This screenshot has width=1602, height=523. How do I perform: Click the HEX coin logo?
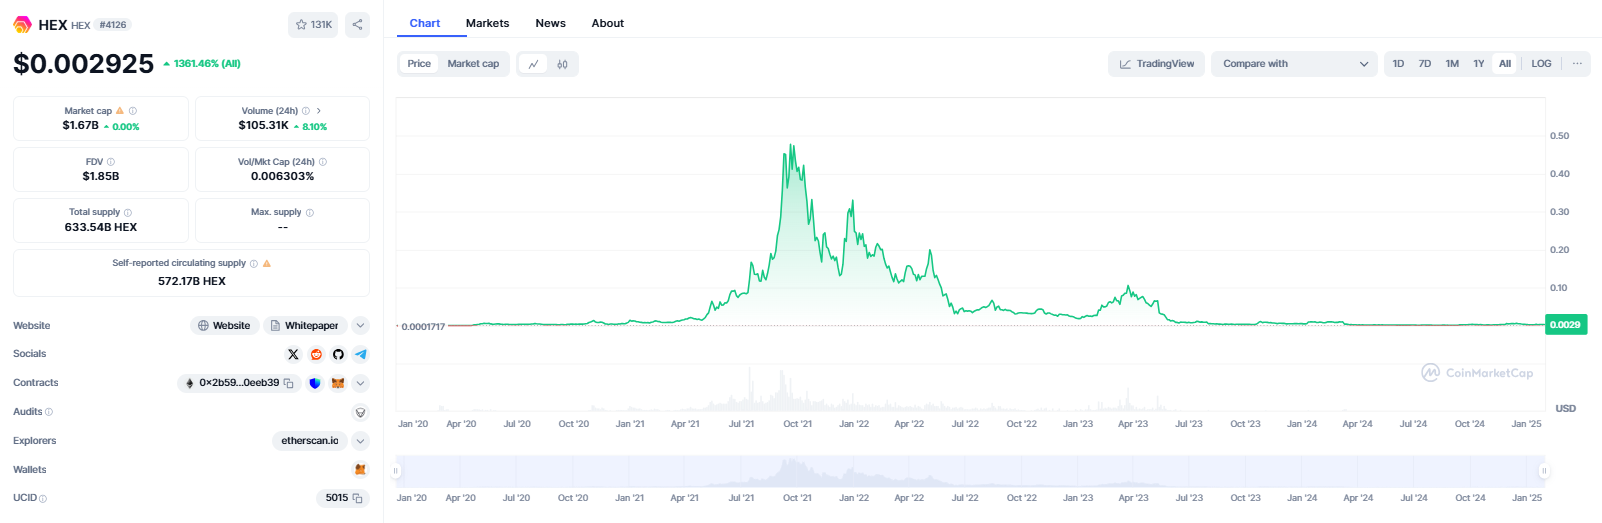(x=22, y=24)
